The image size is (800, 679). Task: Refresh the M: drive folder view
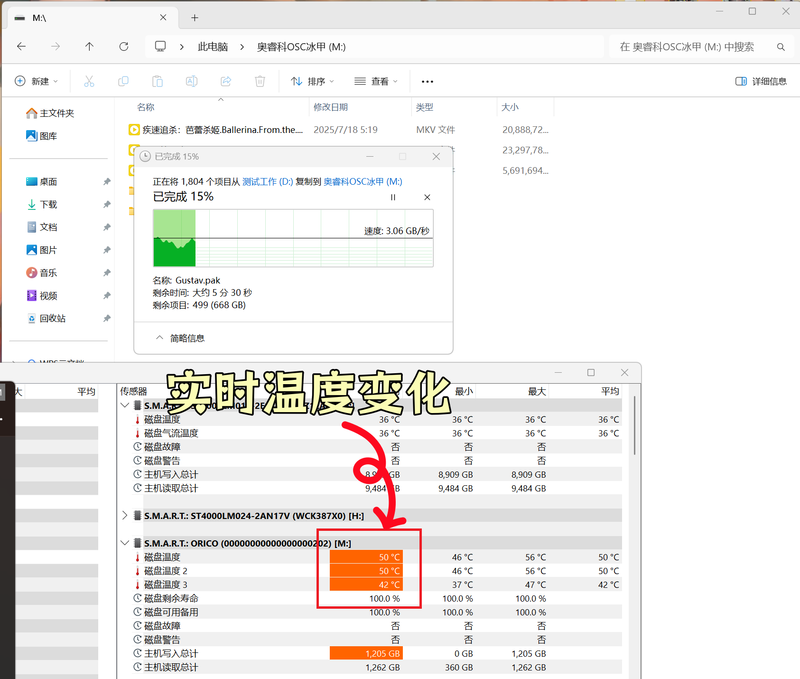click(x=123, y=46)
